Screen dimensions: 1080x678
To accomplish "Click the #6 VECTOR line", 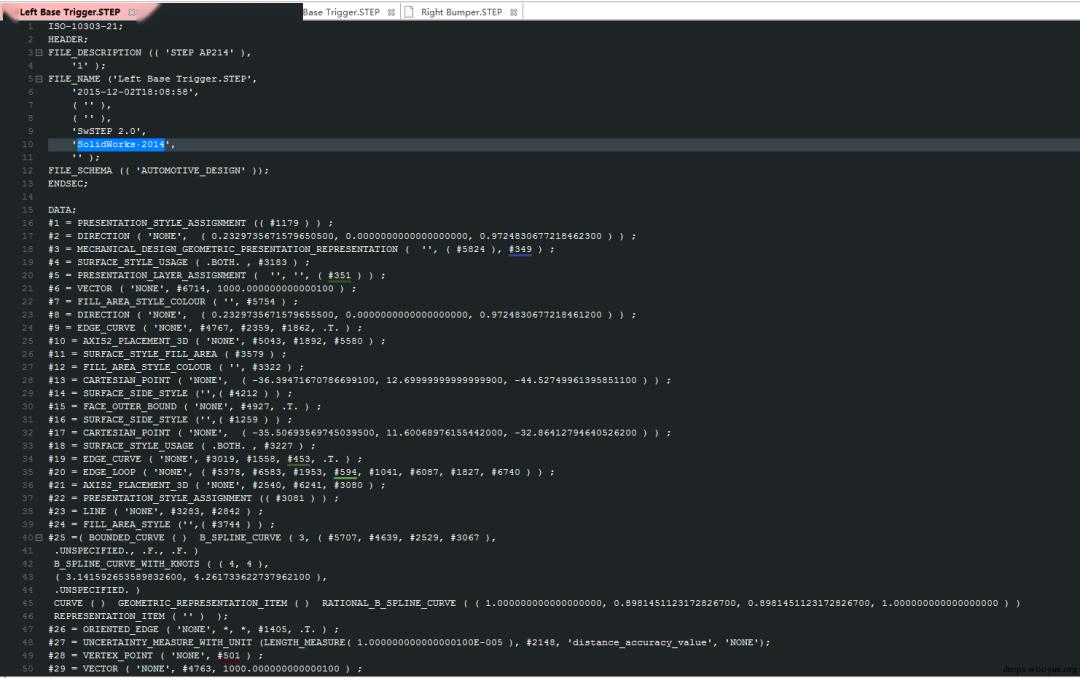I will [202, 288].
